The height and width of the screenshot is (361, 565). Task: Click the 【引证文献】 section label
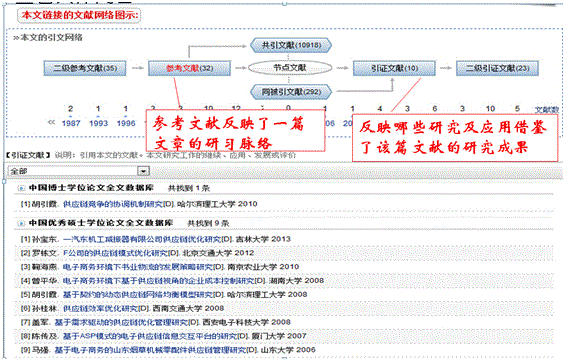(27, 155)
